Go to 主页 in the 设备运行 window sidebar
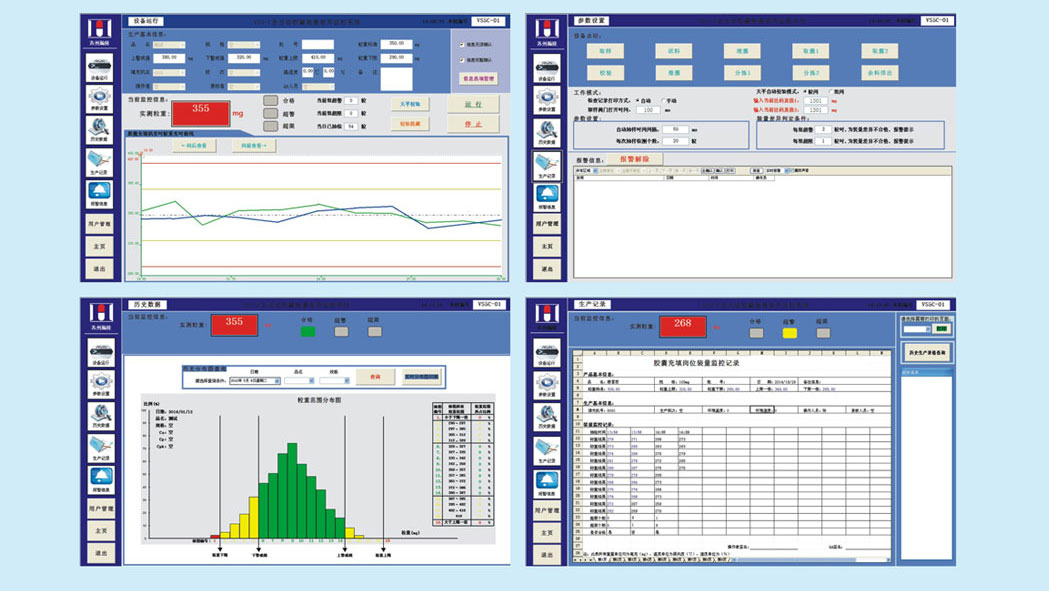The width and height of the screenshot is (1049, 591). tap(100, 246)
